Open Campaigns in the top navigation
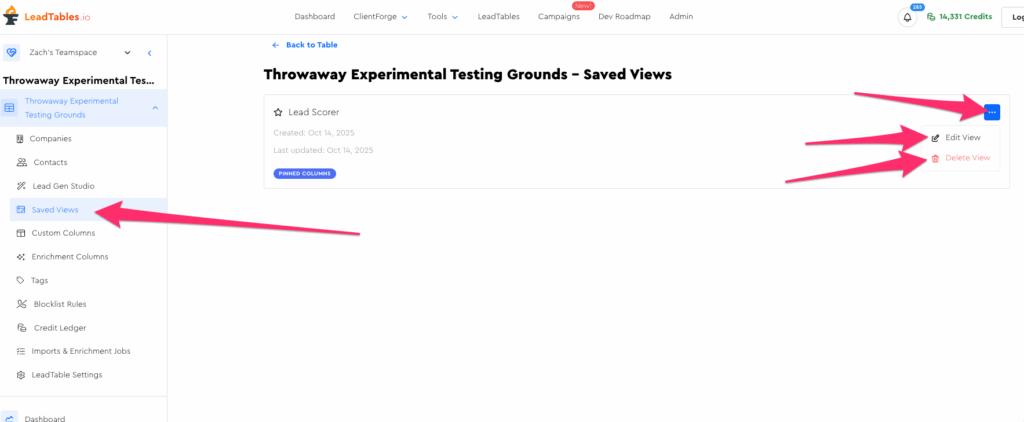Viewport: 1024px width, 422px height. coord(558,17)
